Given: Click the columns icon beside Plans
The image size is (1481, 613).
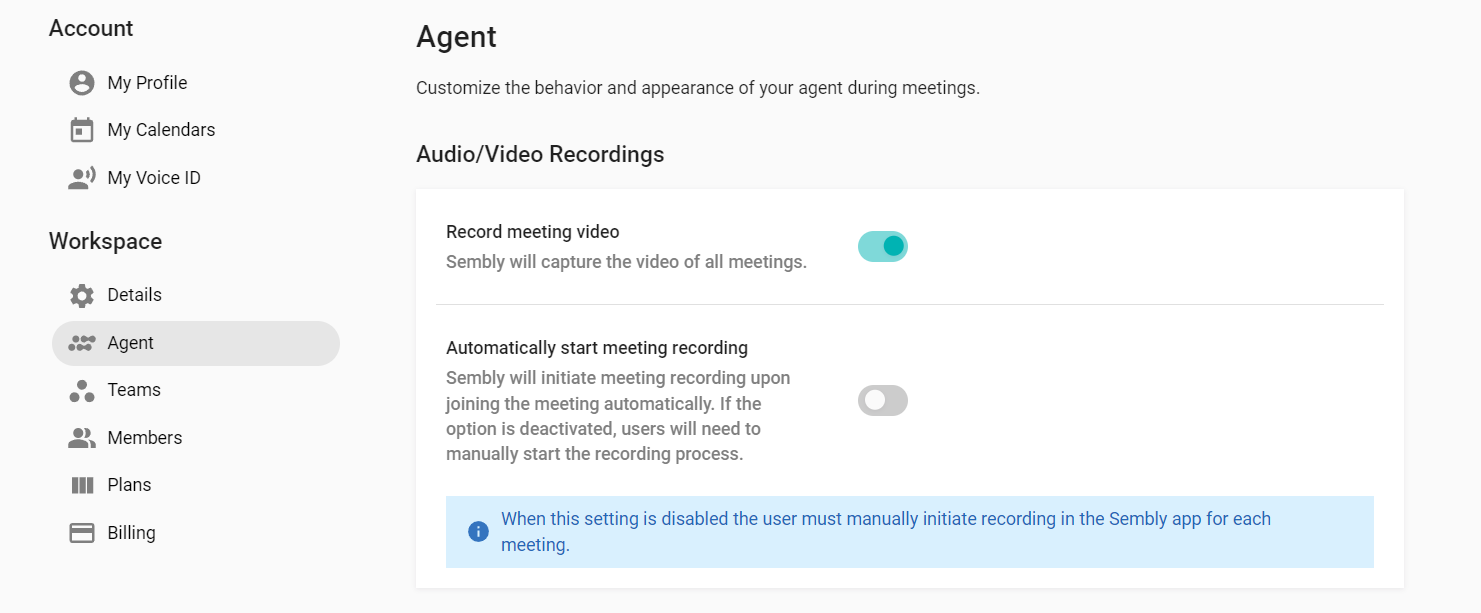Looking at the screenshot, I should (82, 485).
